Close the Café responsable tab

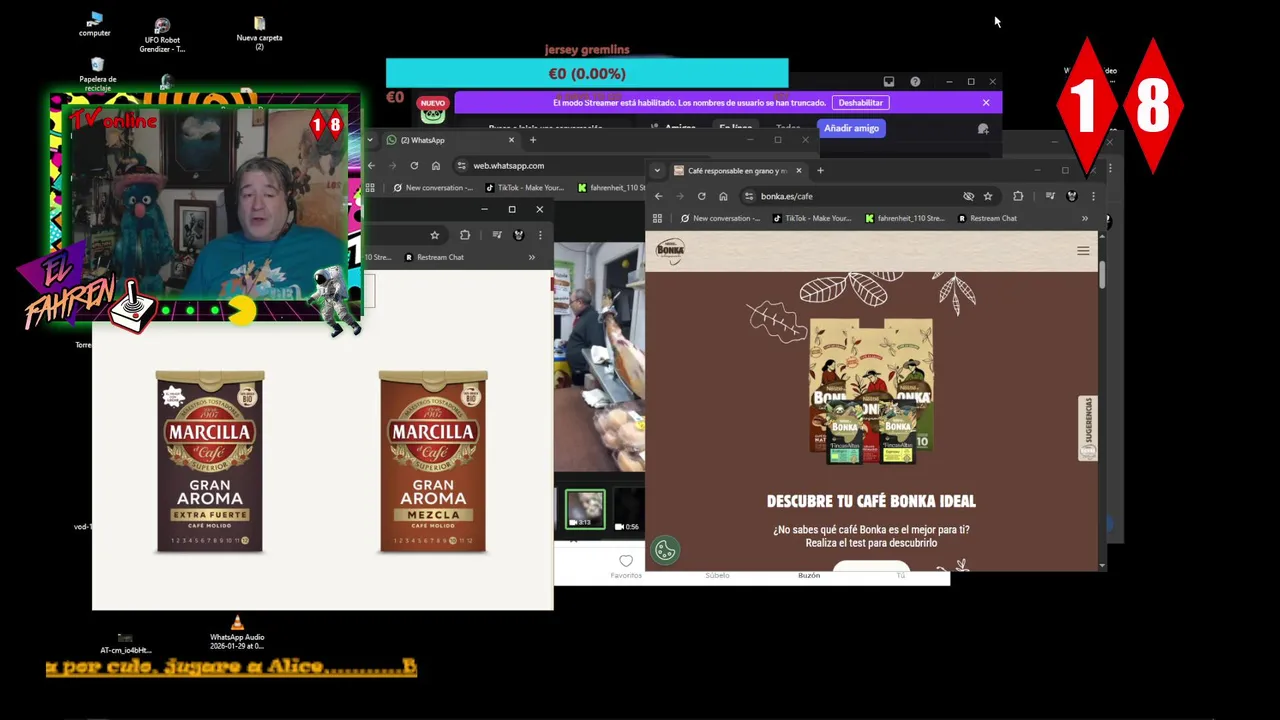[x=798, y=170]
